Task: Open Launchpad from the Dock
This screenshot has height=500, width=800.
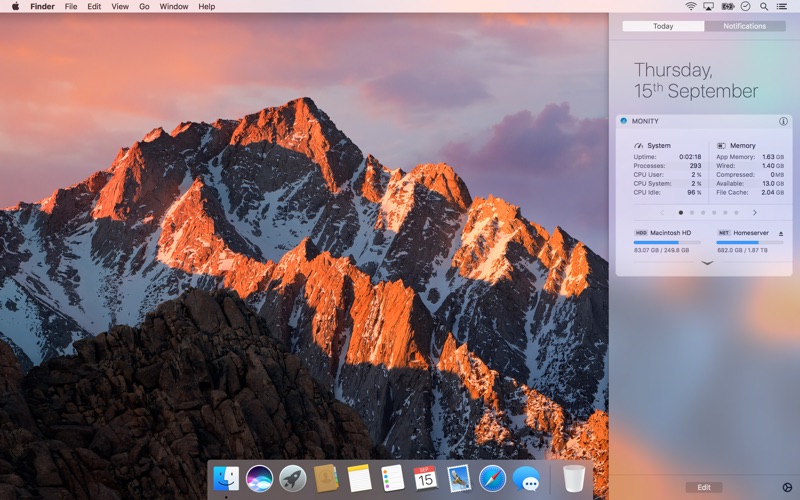Action: [x=293, y=478]
